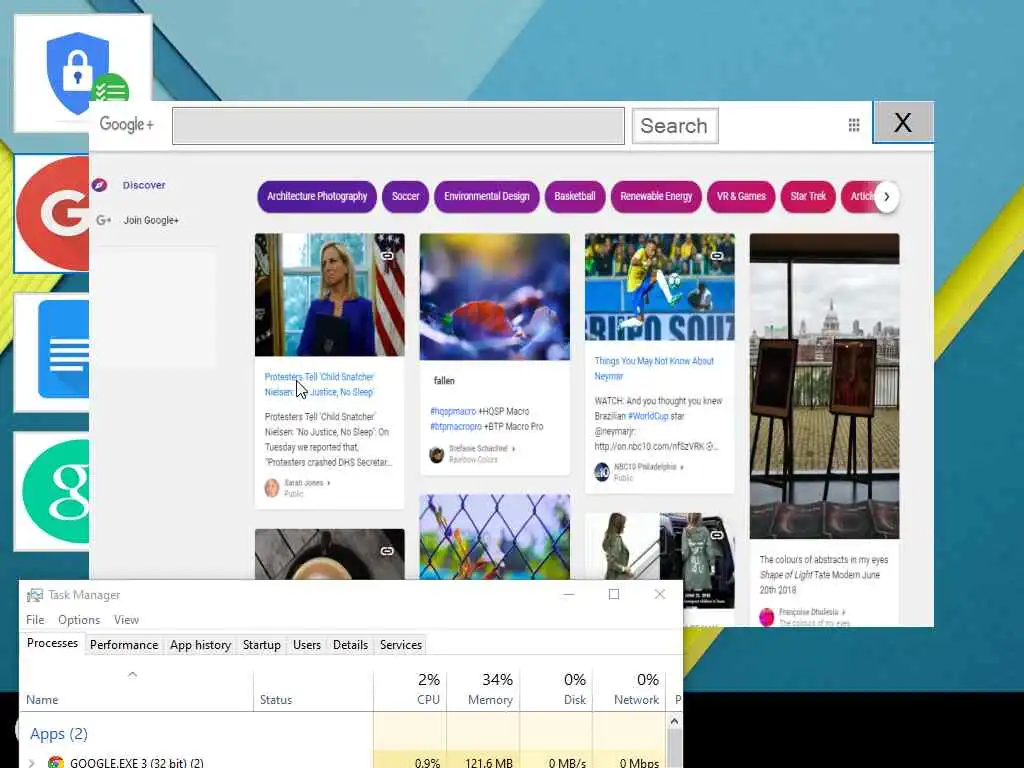Image resolution: width=1024 pixels, height=768 pixels.
Task: Click the Search button
Action: [675, 125]
